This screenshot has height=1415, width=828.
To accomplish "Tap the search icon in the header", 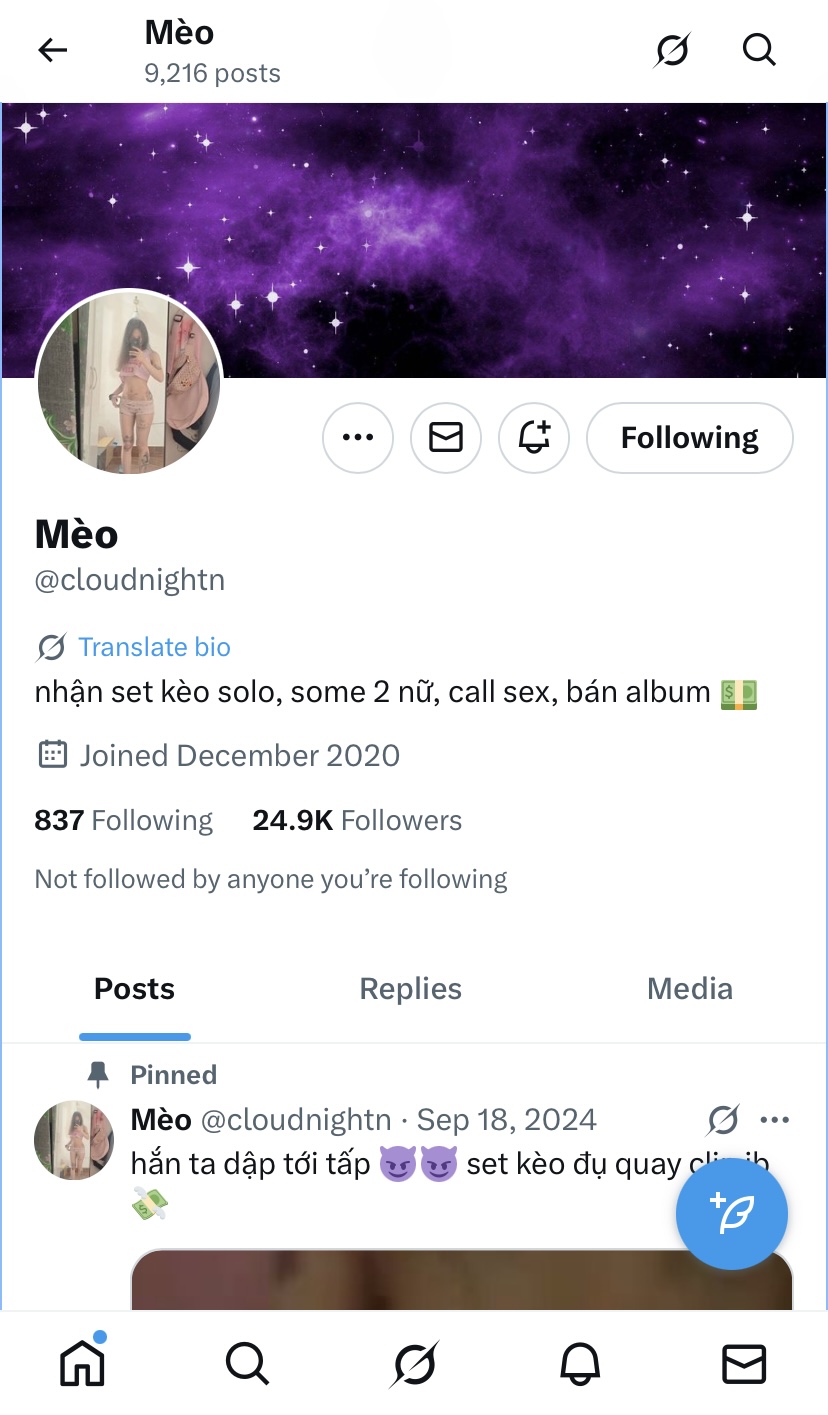I will pos(760,50).
